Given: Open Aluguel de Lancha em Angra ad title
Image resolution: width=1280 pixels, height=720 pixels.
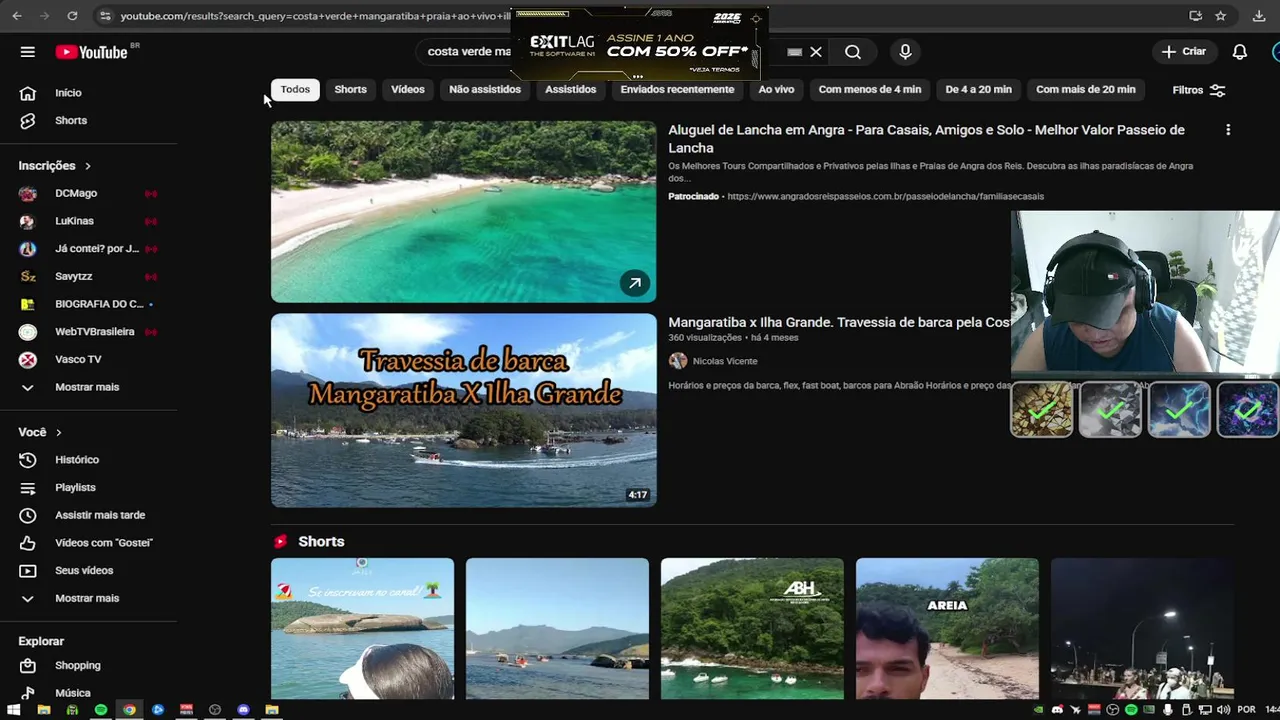Looking at the screenshot, I should (x=926, y=139).
